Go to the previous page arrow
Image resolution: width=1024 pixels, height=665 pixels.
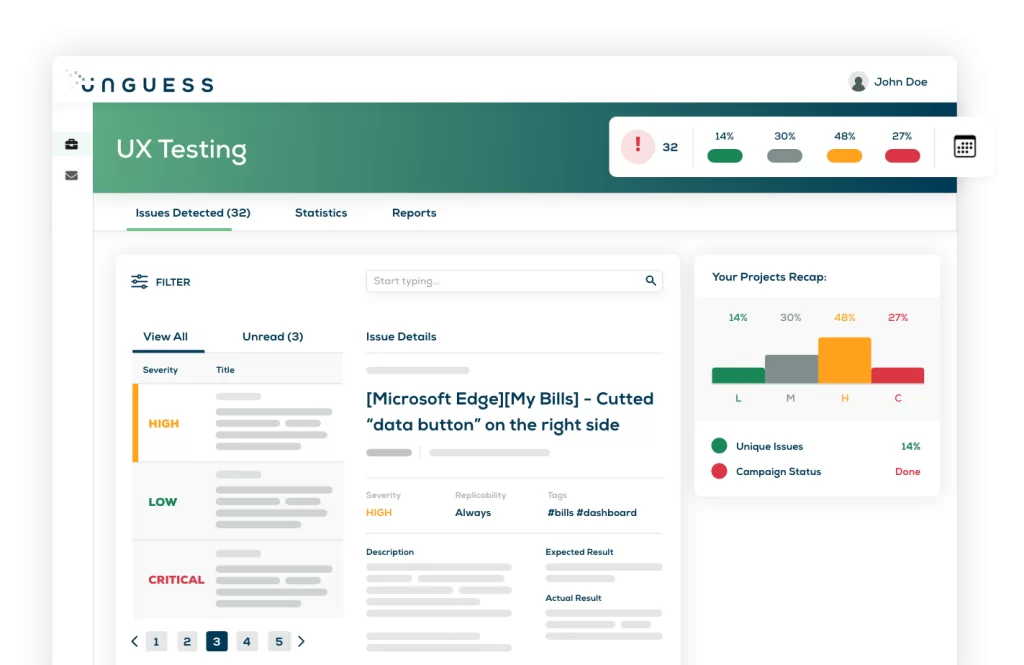click(135, 641)
